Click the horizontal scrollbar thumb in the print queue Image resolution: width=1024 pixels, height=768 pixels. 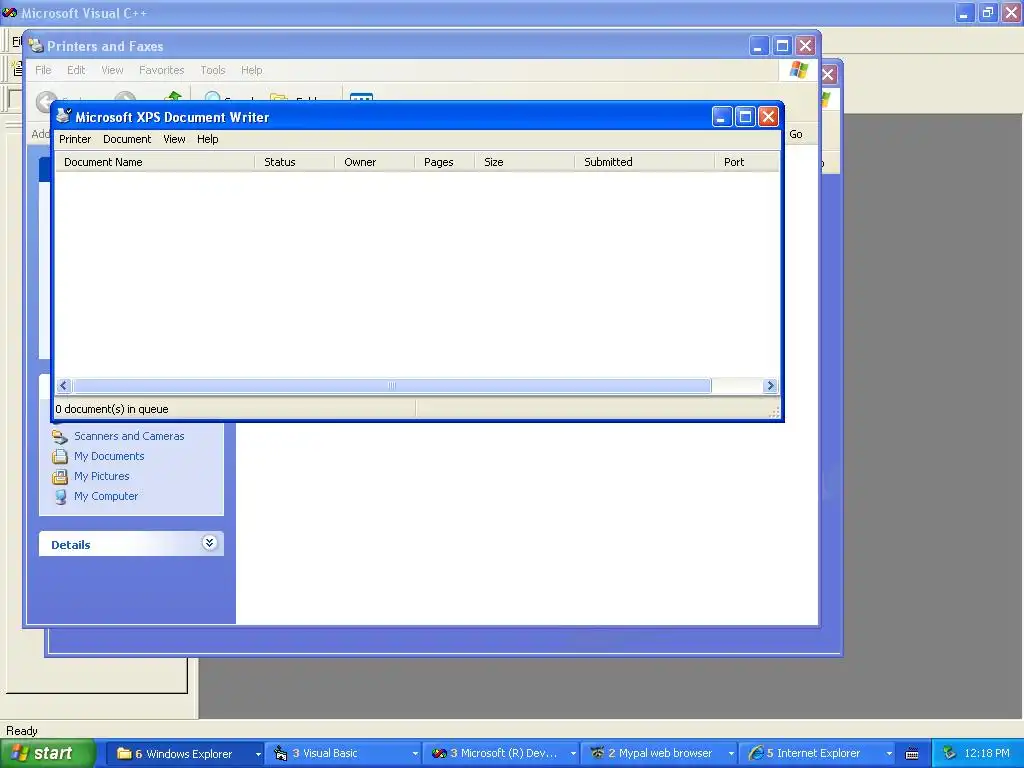392,385
